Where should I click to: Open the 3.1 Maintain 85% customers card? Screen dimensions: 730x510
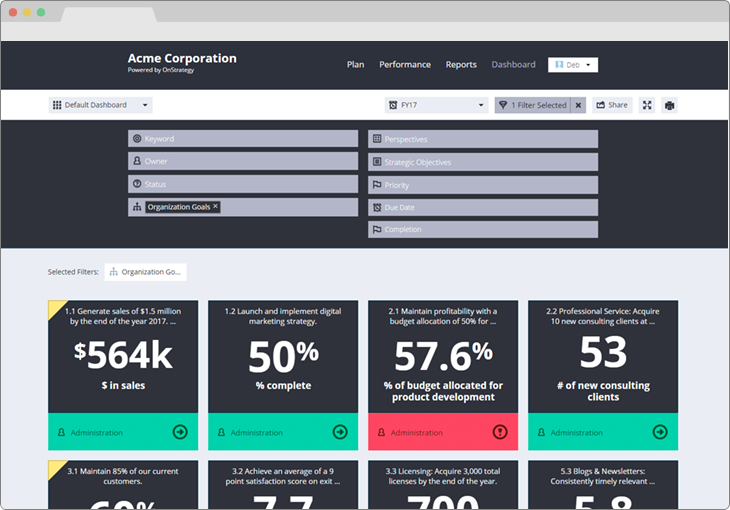(123, 484)
